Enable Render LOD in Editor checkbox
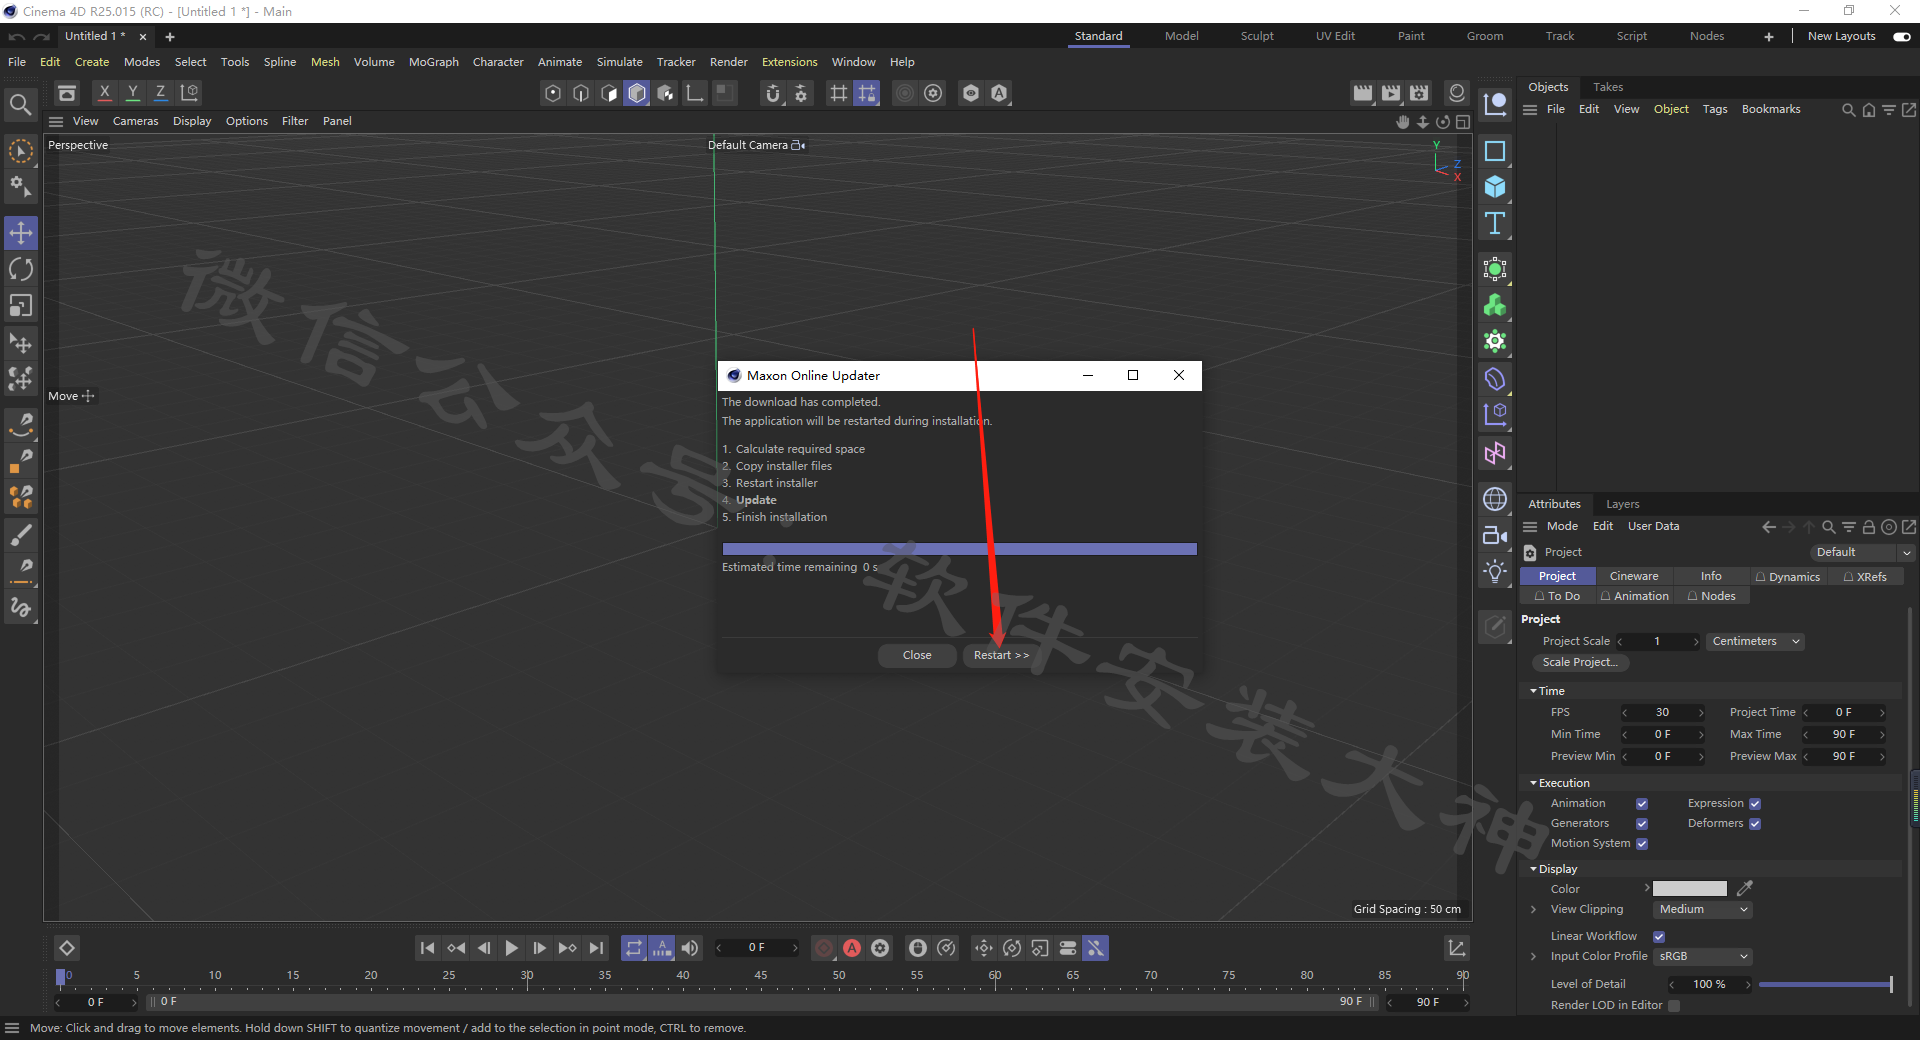Image resolution: width=1920 pixels, height=1040 pixels. pyautogui.click(x=1674, y=1006)
